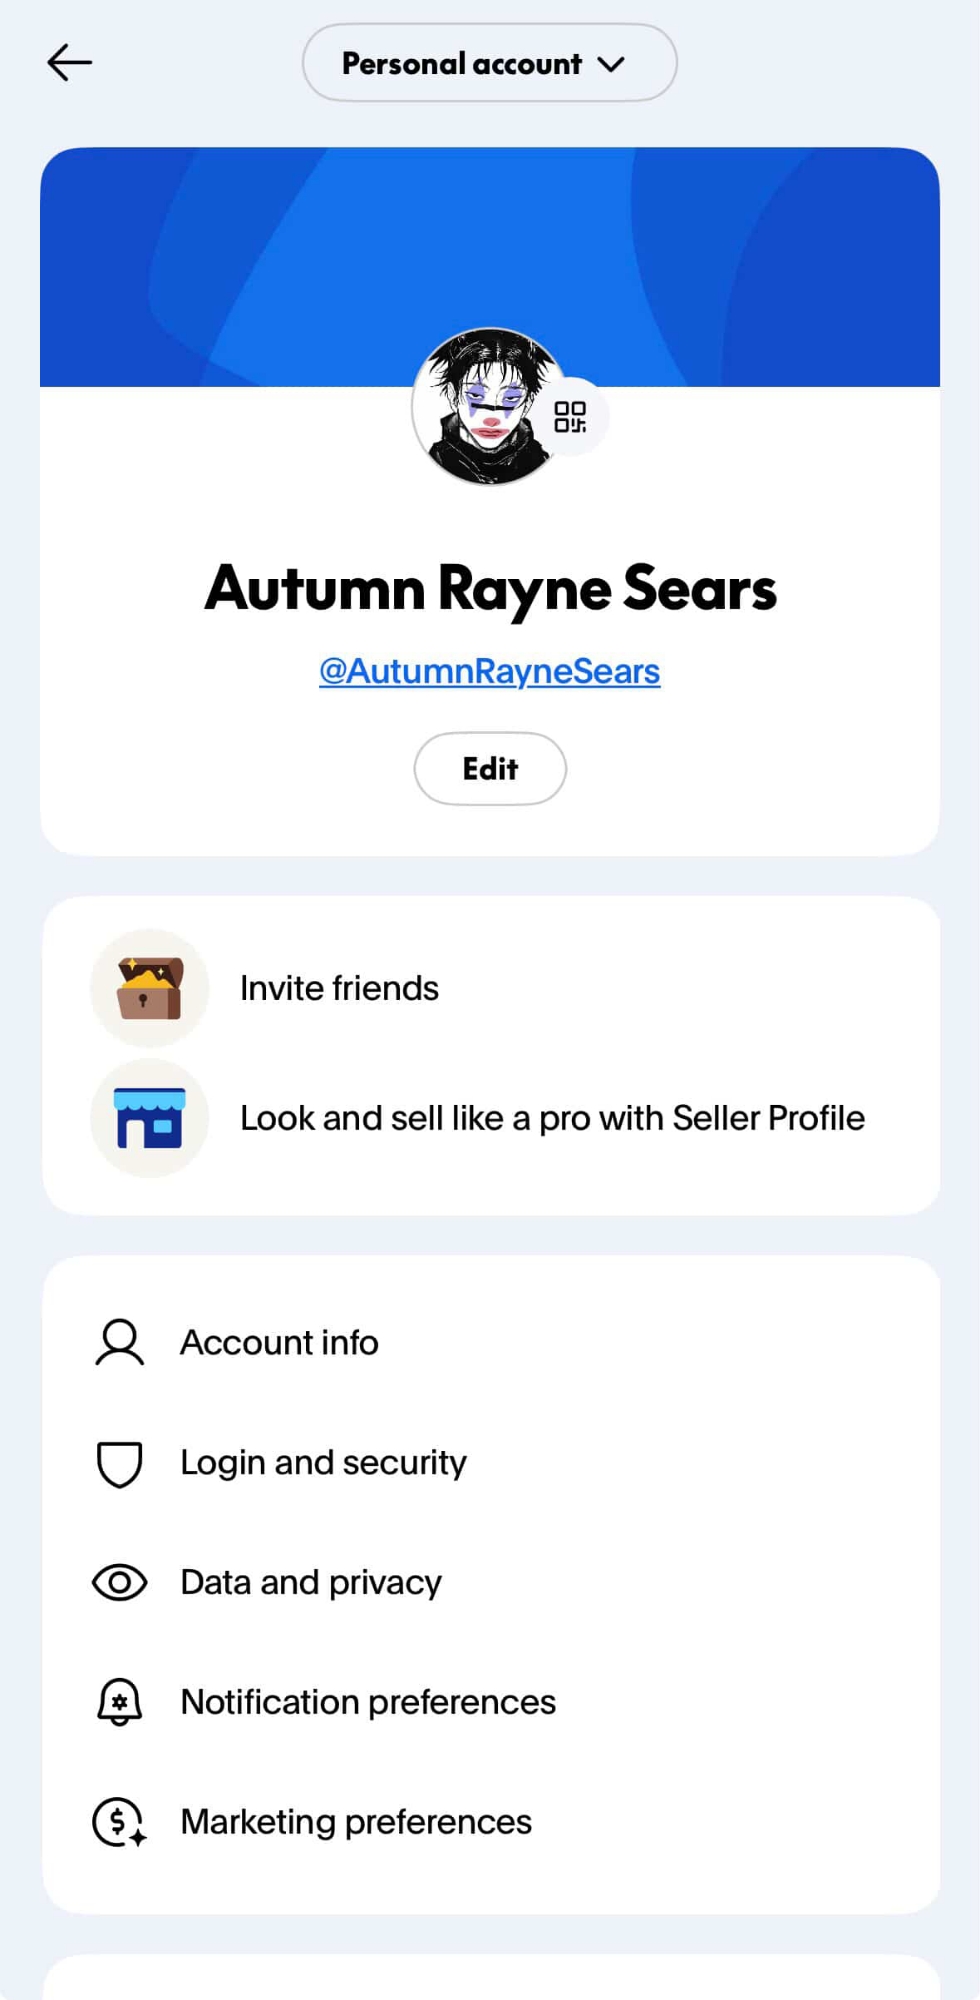Click the clown-face profile picture
This screenshot has height=2000, width=980.
click(484, 407)
